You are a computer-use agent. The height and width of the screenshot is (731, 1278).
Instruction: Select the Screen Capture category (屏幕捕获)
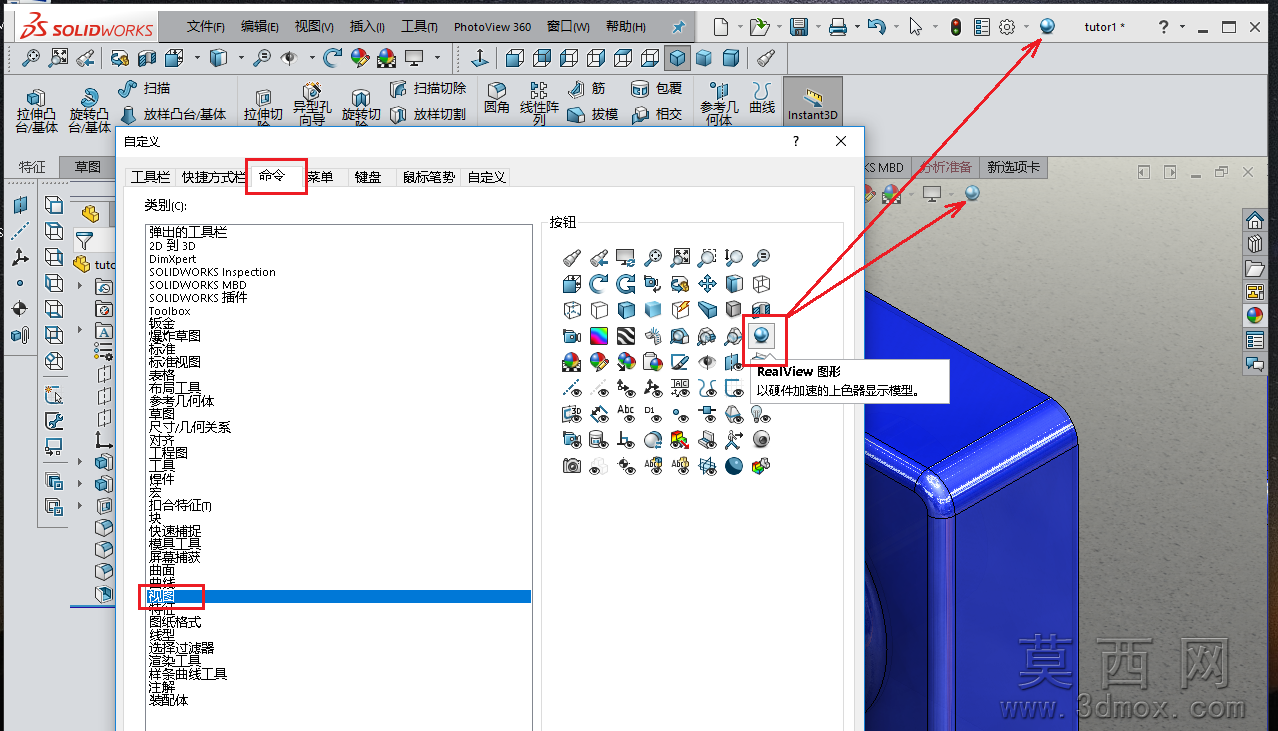click(x=175, y=557)
